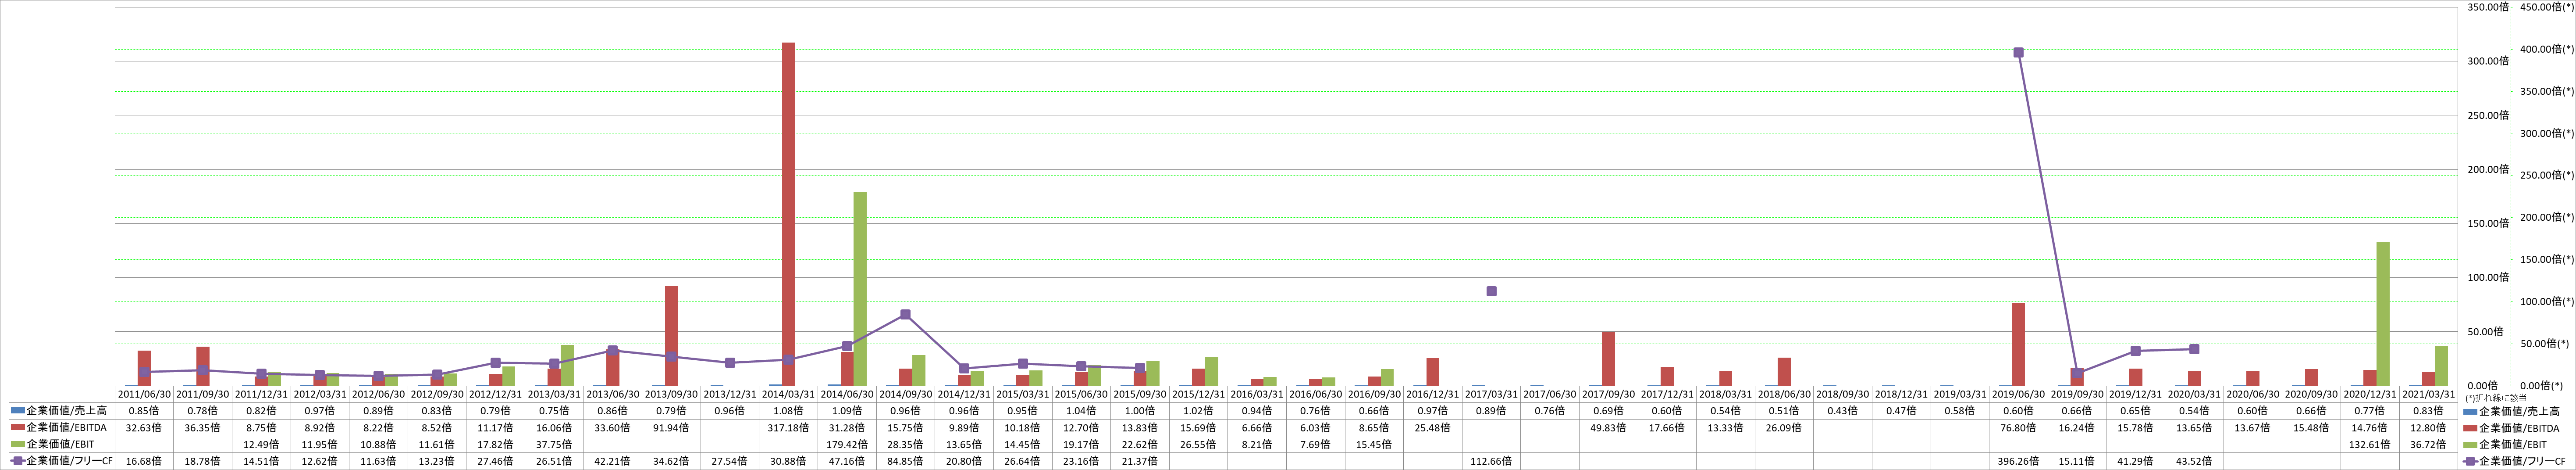The height and width of the screenshot is (470, 2576).
Task: Select the 179.42倍 EBIT cell
Action: [x=847, y=444]
